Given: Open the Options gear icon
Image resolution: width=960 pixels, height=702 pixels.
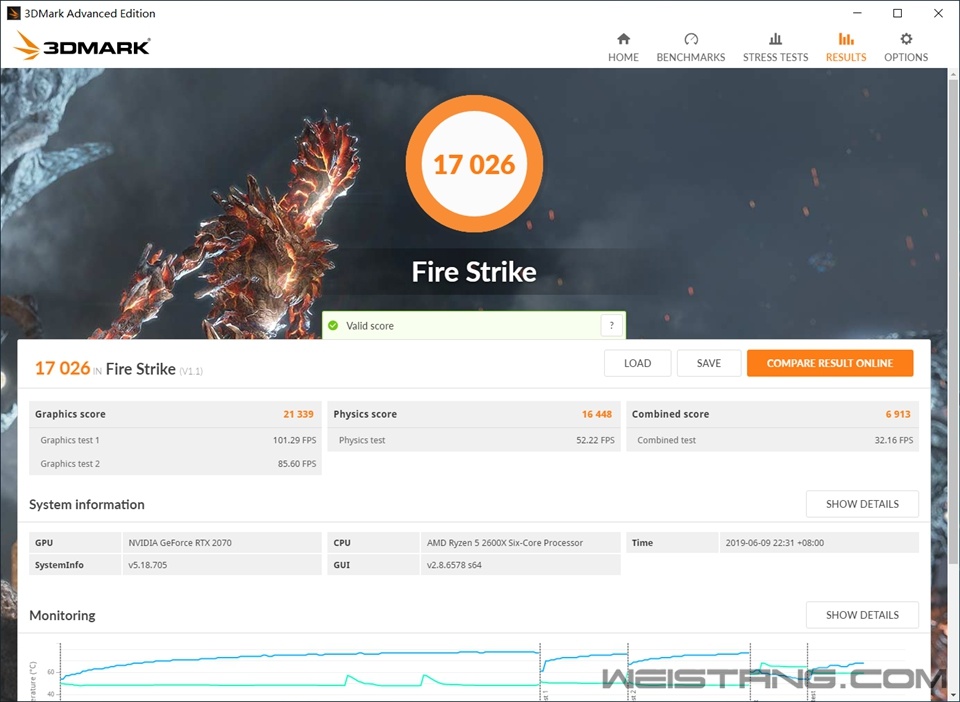Looking at the screenshot, I should [x=906, y=40].
